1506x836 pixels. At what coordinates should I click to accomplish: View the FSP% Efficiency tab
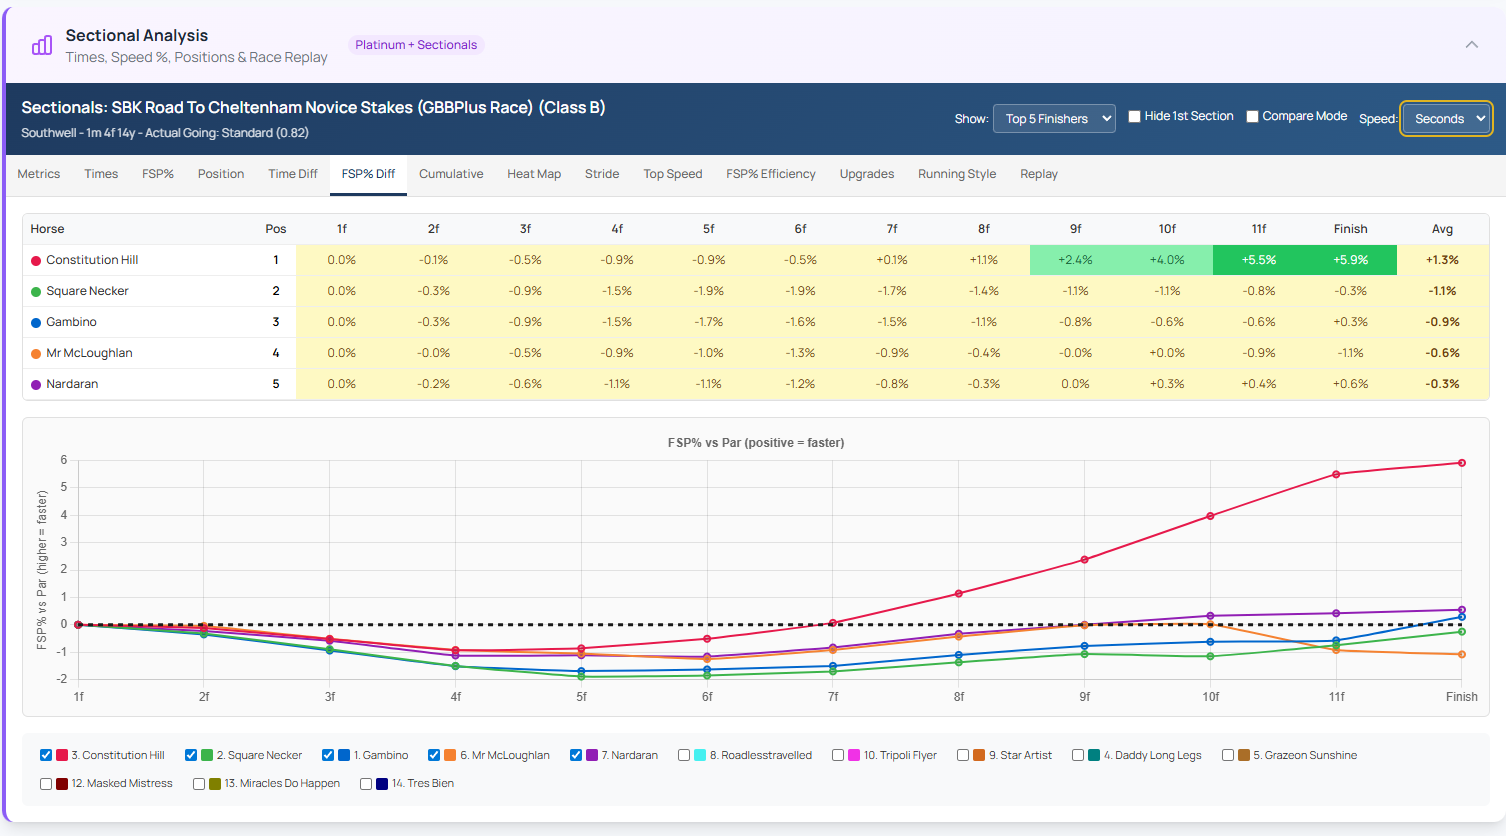[x=771, y=174]
